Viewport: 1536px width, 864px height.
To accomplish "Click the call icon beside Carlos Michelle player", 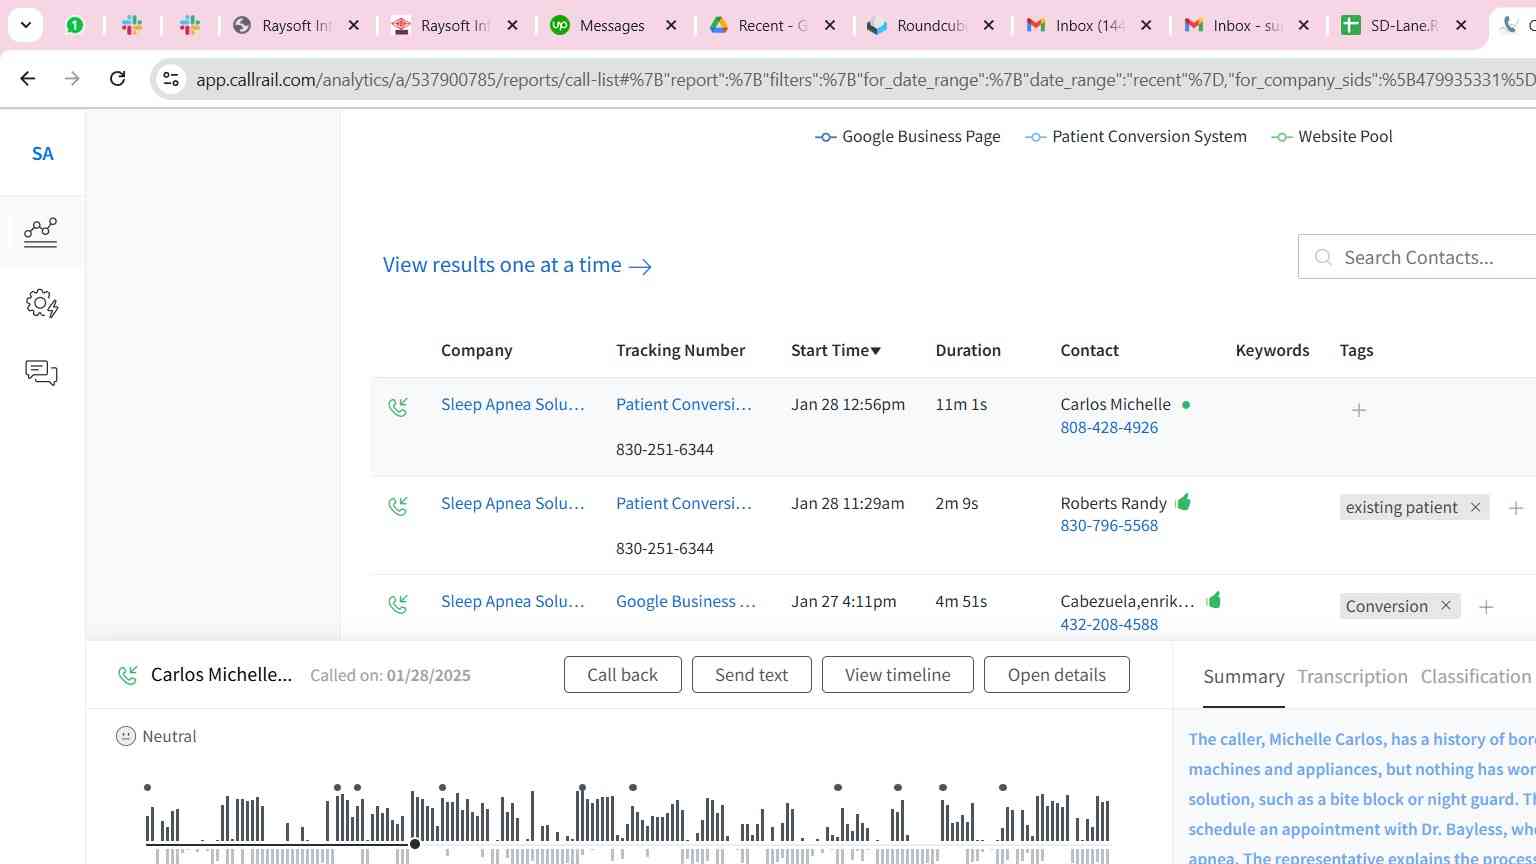I will click(127, 676).
